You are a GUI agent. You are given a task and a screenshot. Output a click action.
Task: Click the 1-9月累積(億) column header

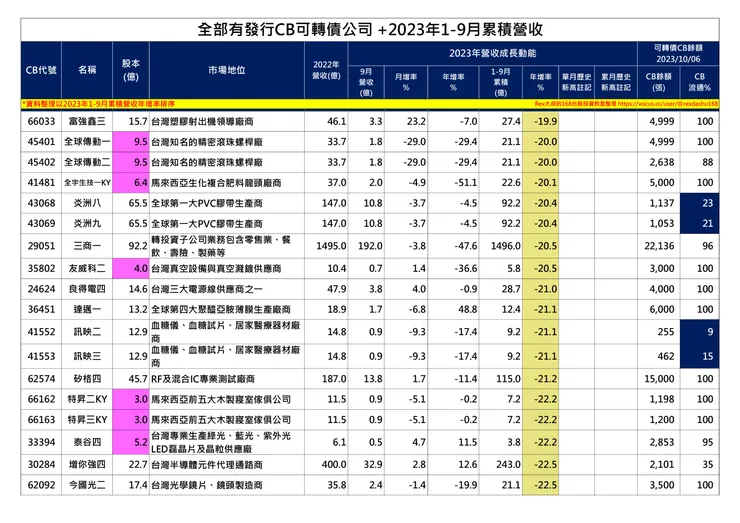500,82
